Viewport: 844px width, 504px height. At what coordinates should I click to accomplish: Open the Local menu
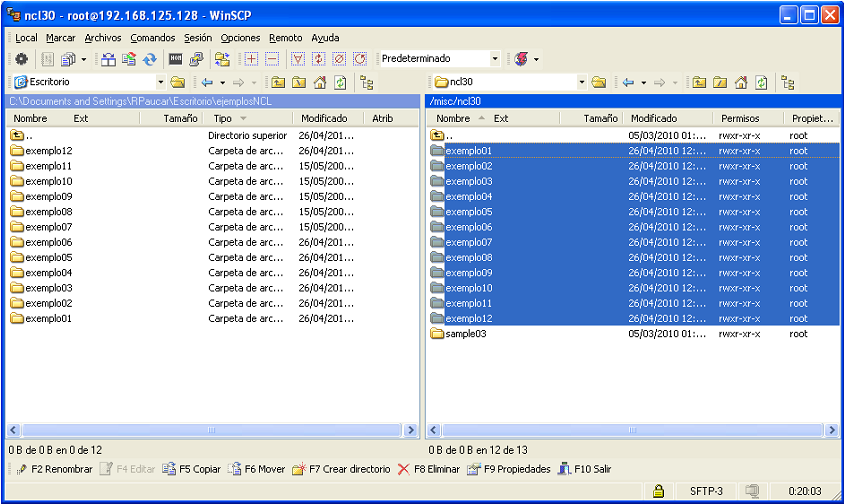coord(26,38)
